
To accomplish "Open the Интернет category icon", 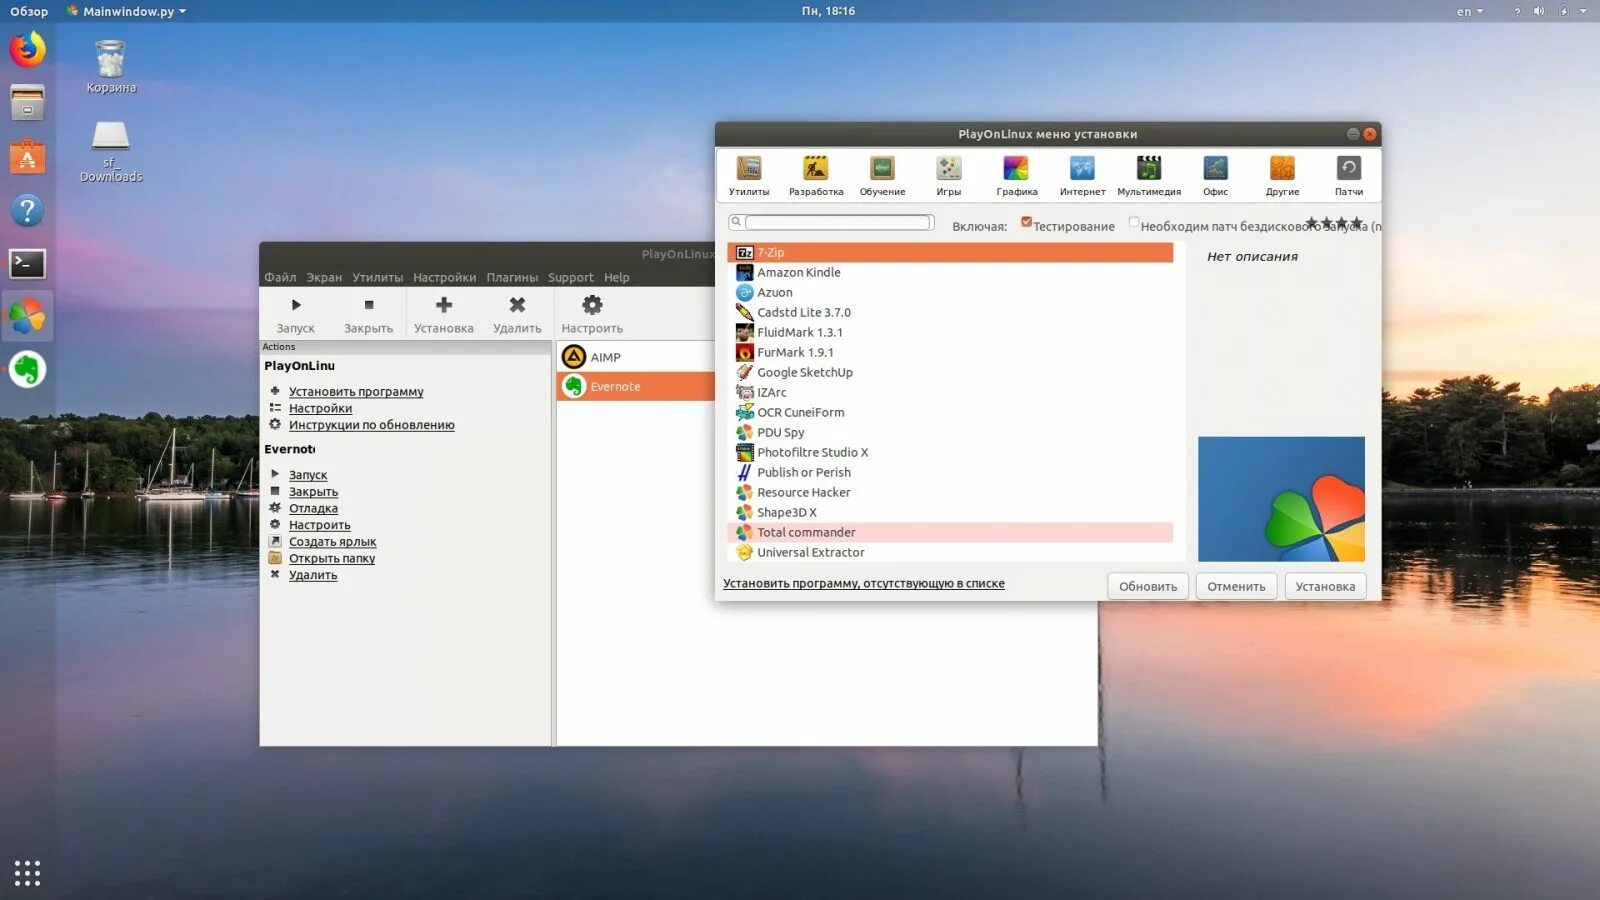I will pos(1082,168).
